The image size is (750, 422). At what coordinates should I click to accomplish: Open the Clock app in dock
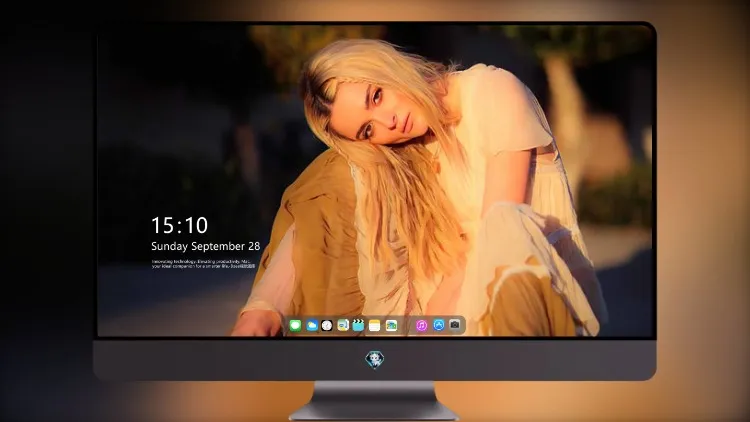[327, 326]
